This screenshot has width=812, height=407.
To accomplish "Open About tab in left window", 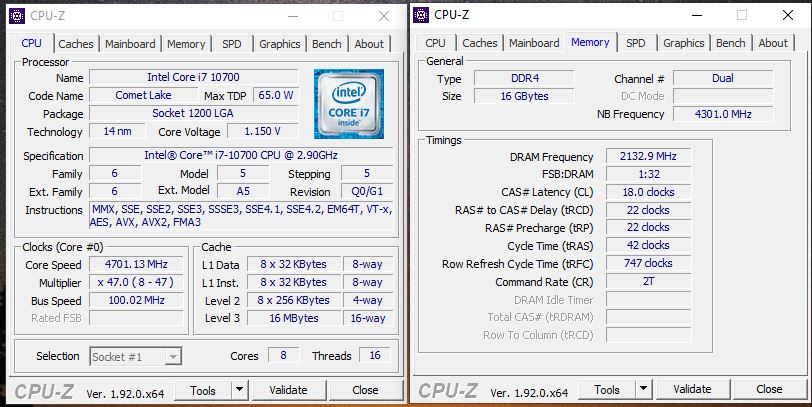I will click(x=369, y=44).
